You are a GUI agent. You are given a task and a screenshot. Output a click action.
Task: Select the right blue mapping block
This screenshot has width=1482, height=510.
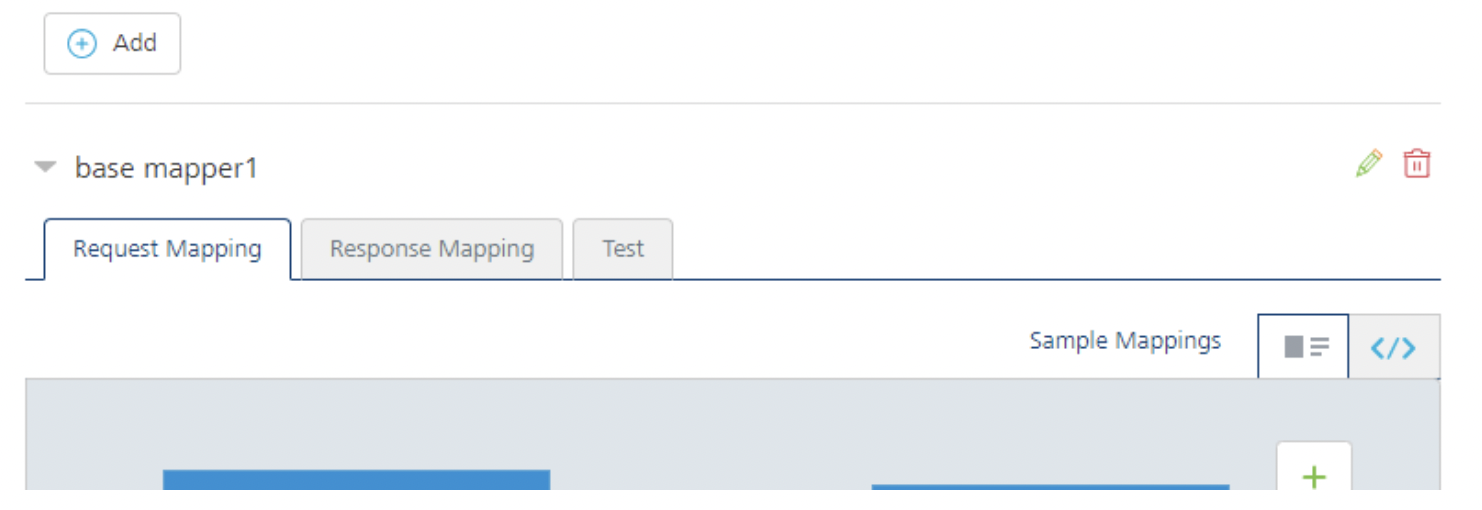click(x=1050, y=487)
